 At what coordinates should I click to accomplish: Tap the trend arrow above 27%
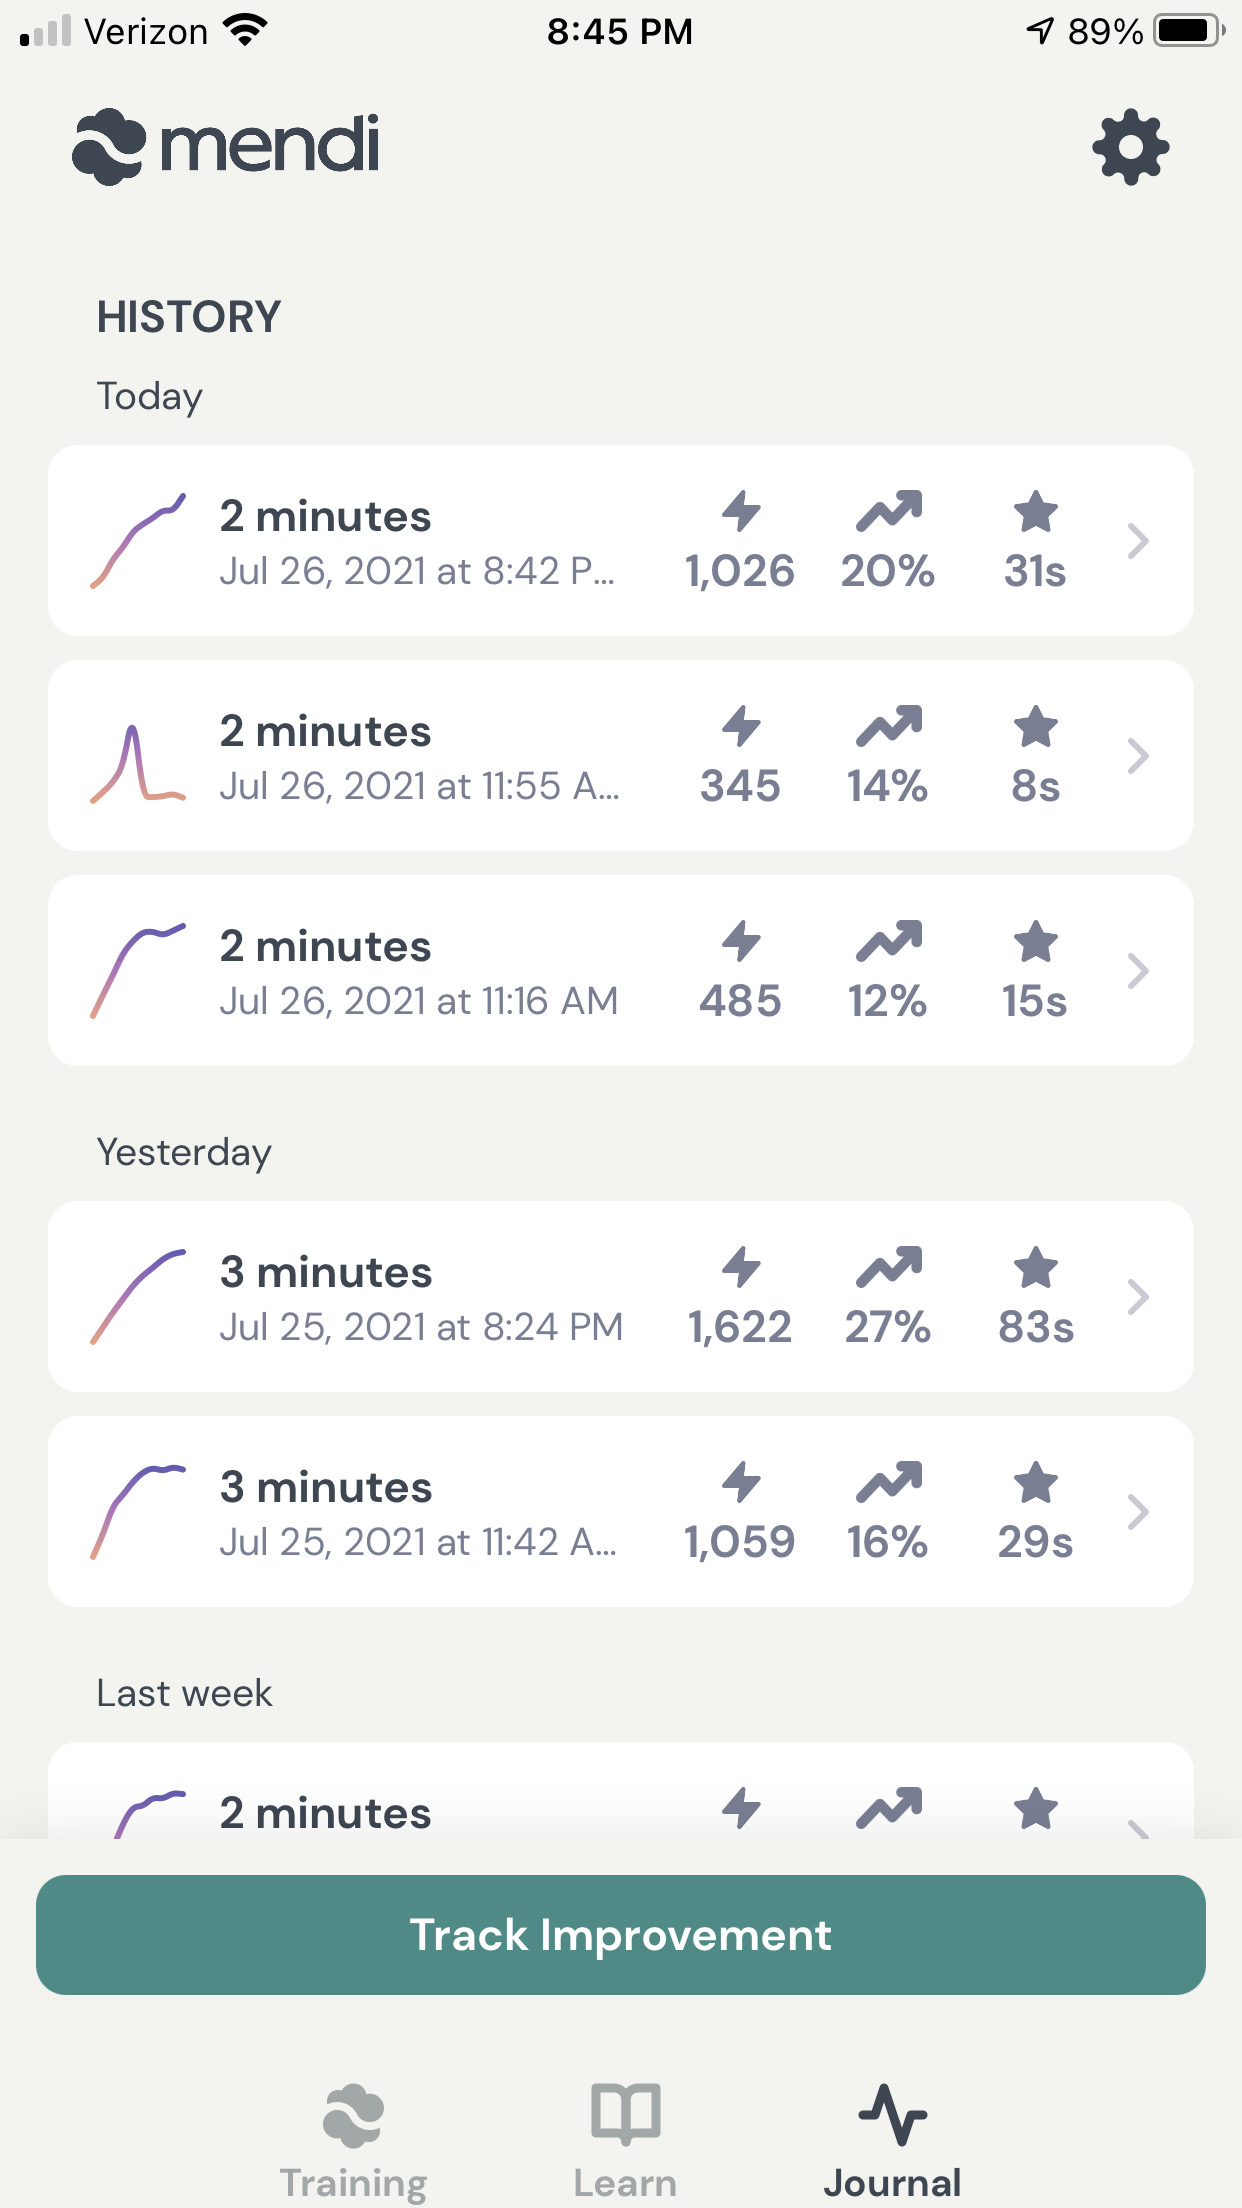click(x=888, y=1267)
